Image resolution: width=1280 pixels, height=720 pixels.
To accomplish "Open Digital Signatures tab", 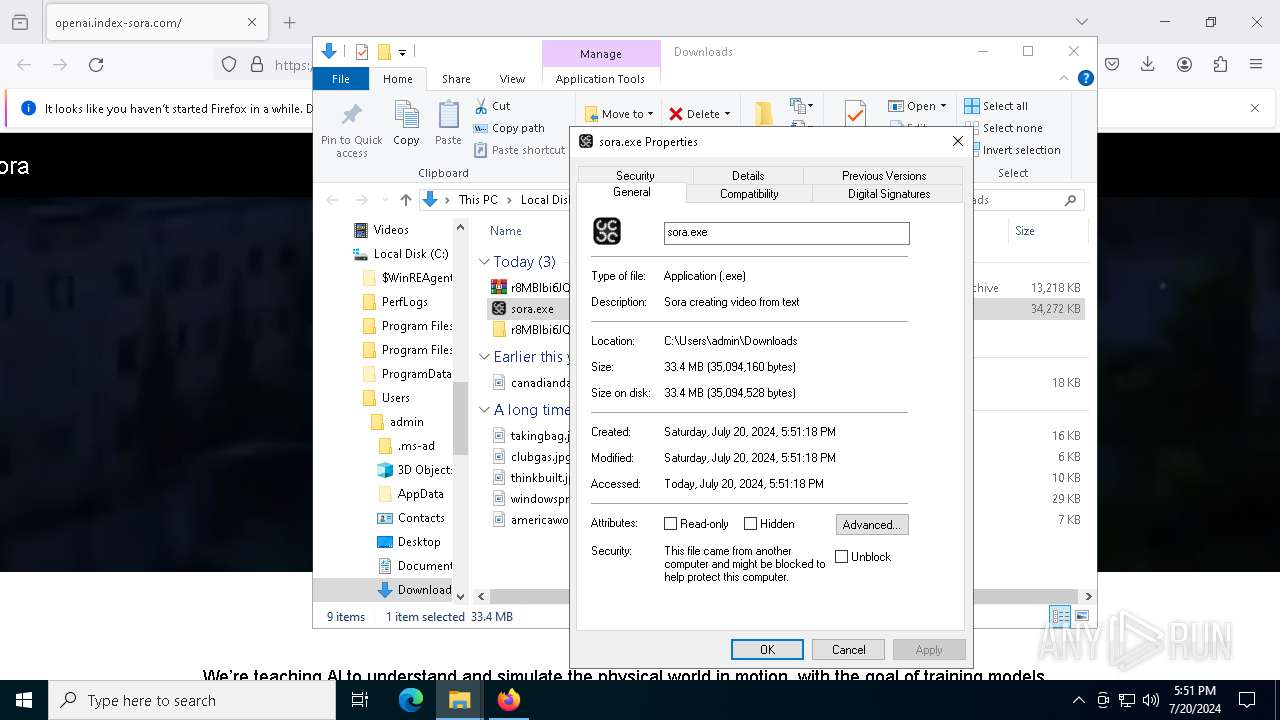I will pyautogui.click(x=889, y=194).
